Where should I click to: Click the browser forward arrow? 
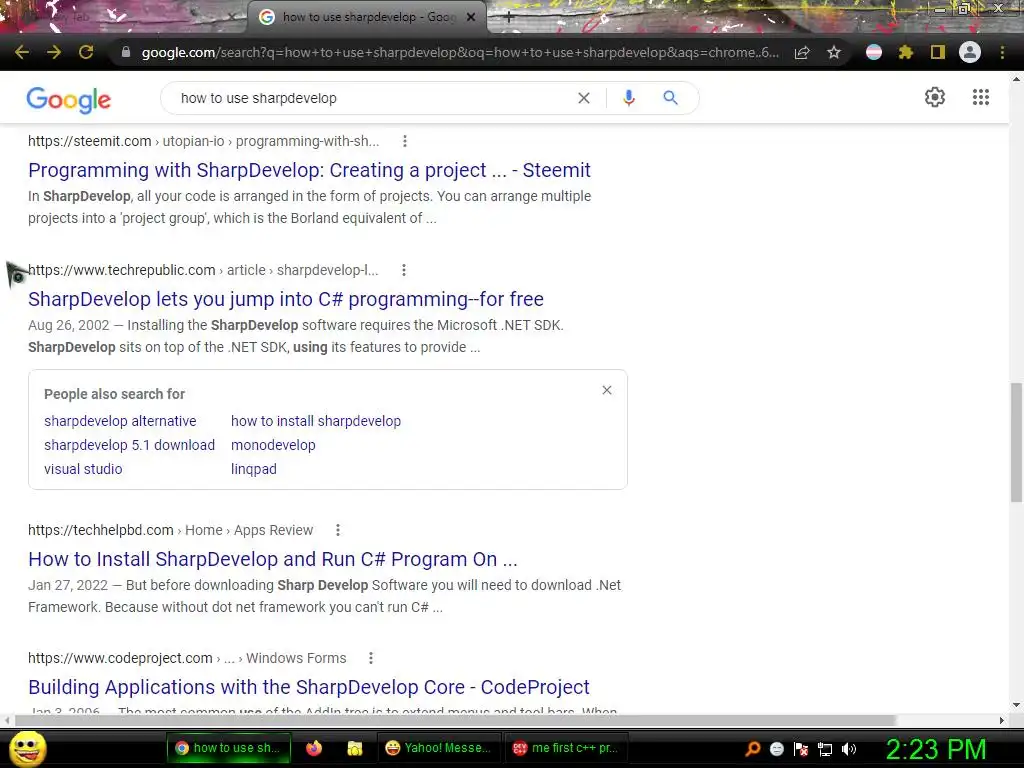(54, 52)
